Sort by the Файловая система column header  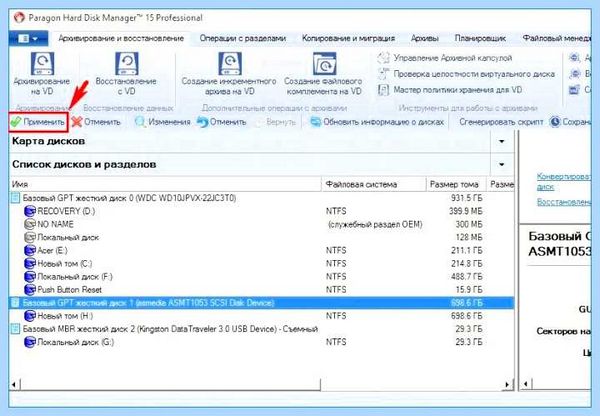click(x=374, y=184)
